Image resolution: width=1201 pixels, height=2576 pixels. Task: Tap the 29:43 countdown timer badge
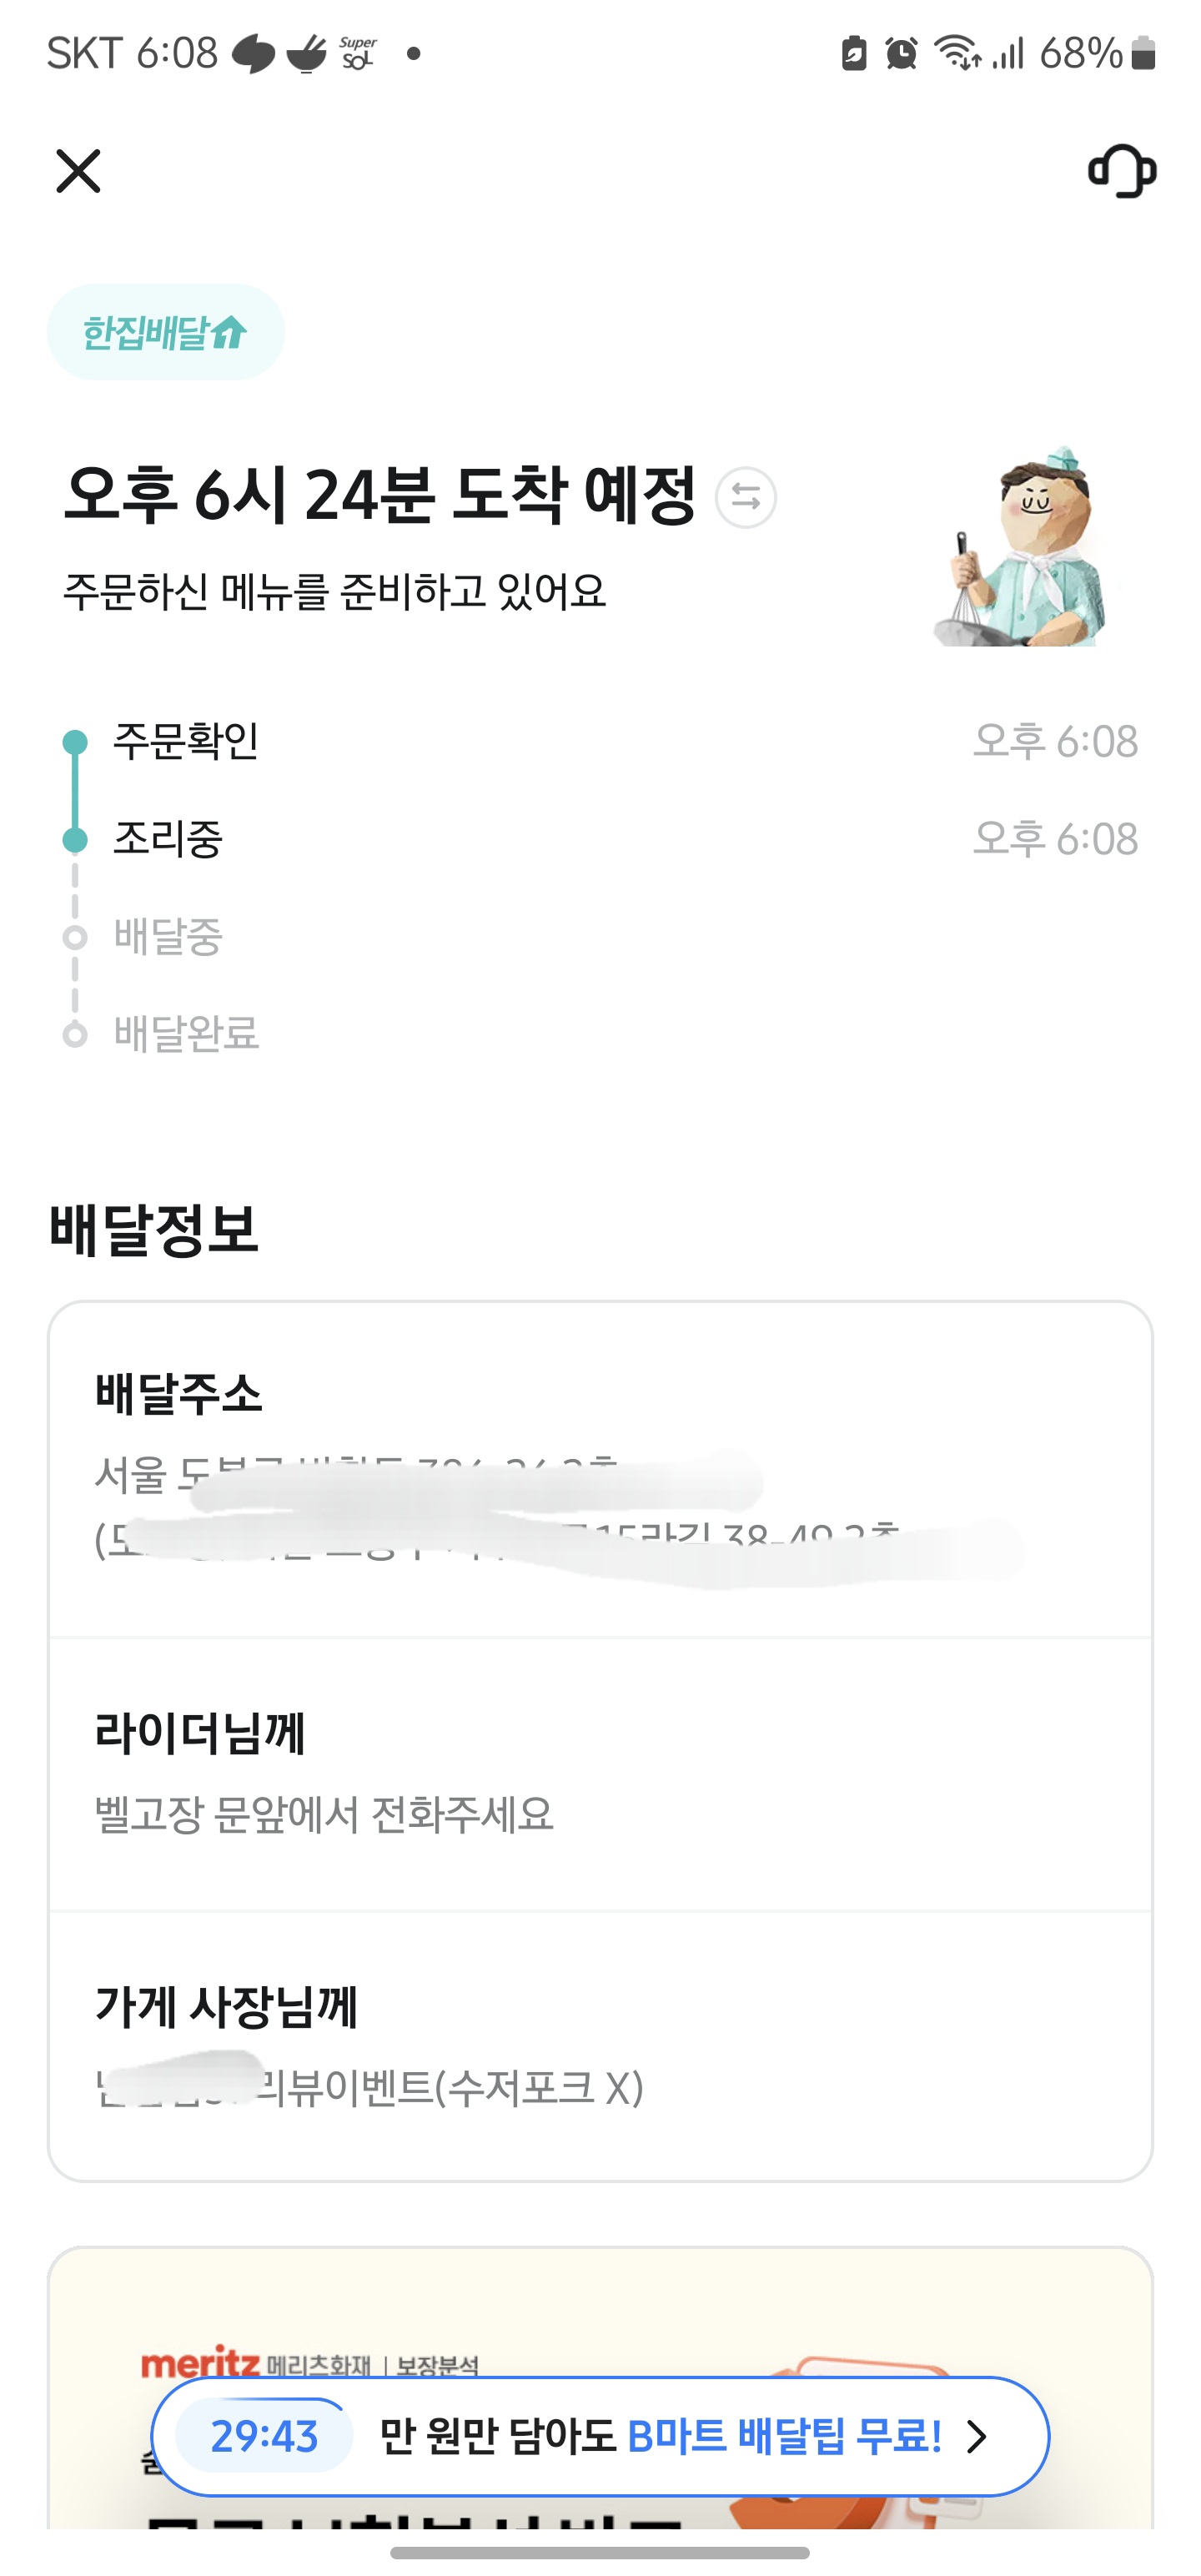(264, 2437)
